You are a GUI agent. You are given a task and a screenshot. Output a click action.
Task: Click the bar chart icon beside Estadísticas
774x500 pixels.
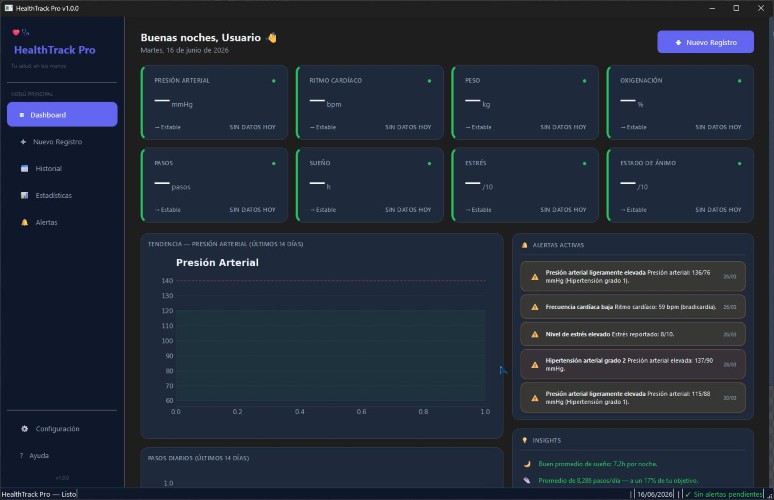(24, 195)
